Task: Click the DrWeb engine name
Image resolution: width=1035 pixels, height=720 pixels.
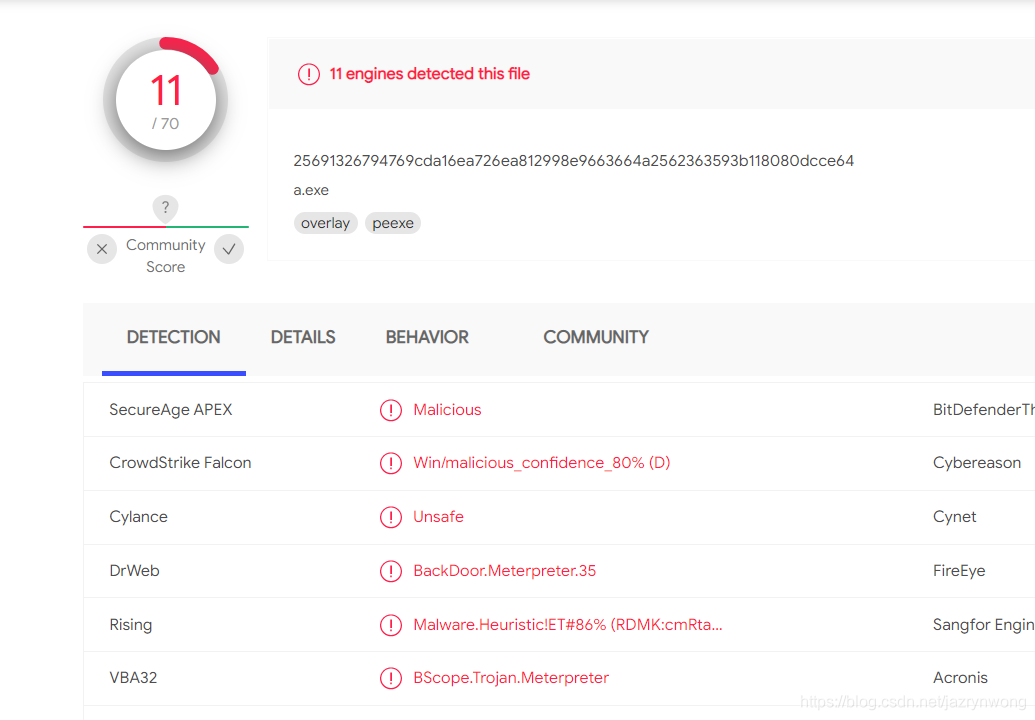Action: pos(135,571)
